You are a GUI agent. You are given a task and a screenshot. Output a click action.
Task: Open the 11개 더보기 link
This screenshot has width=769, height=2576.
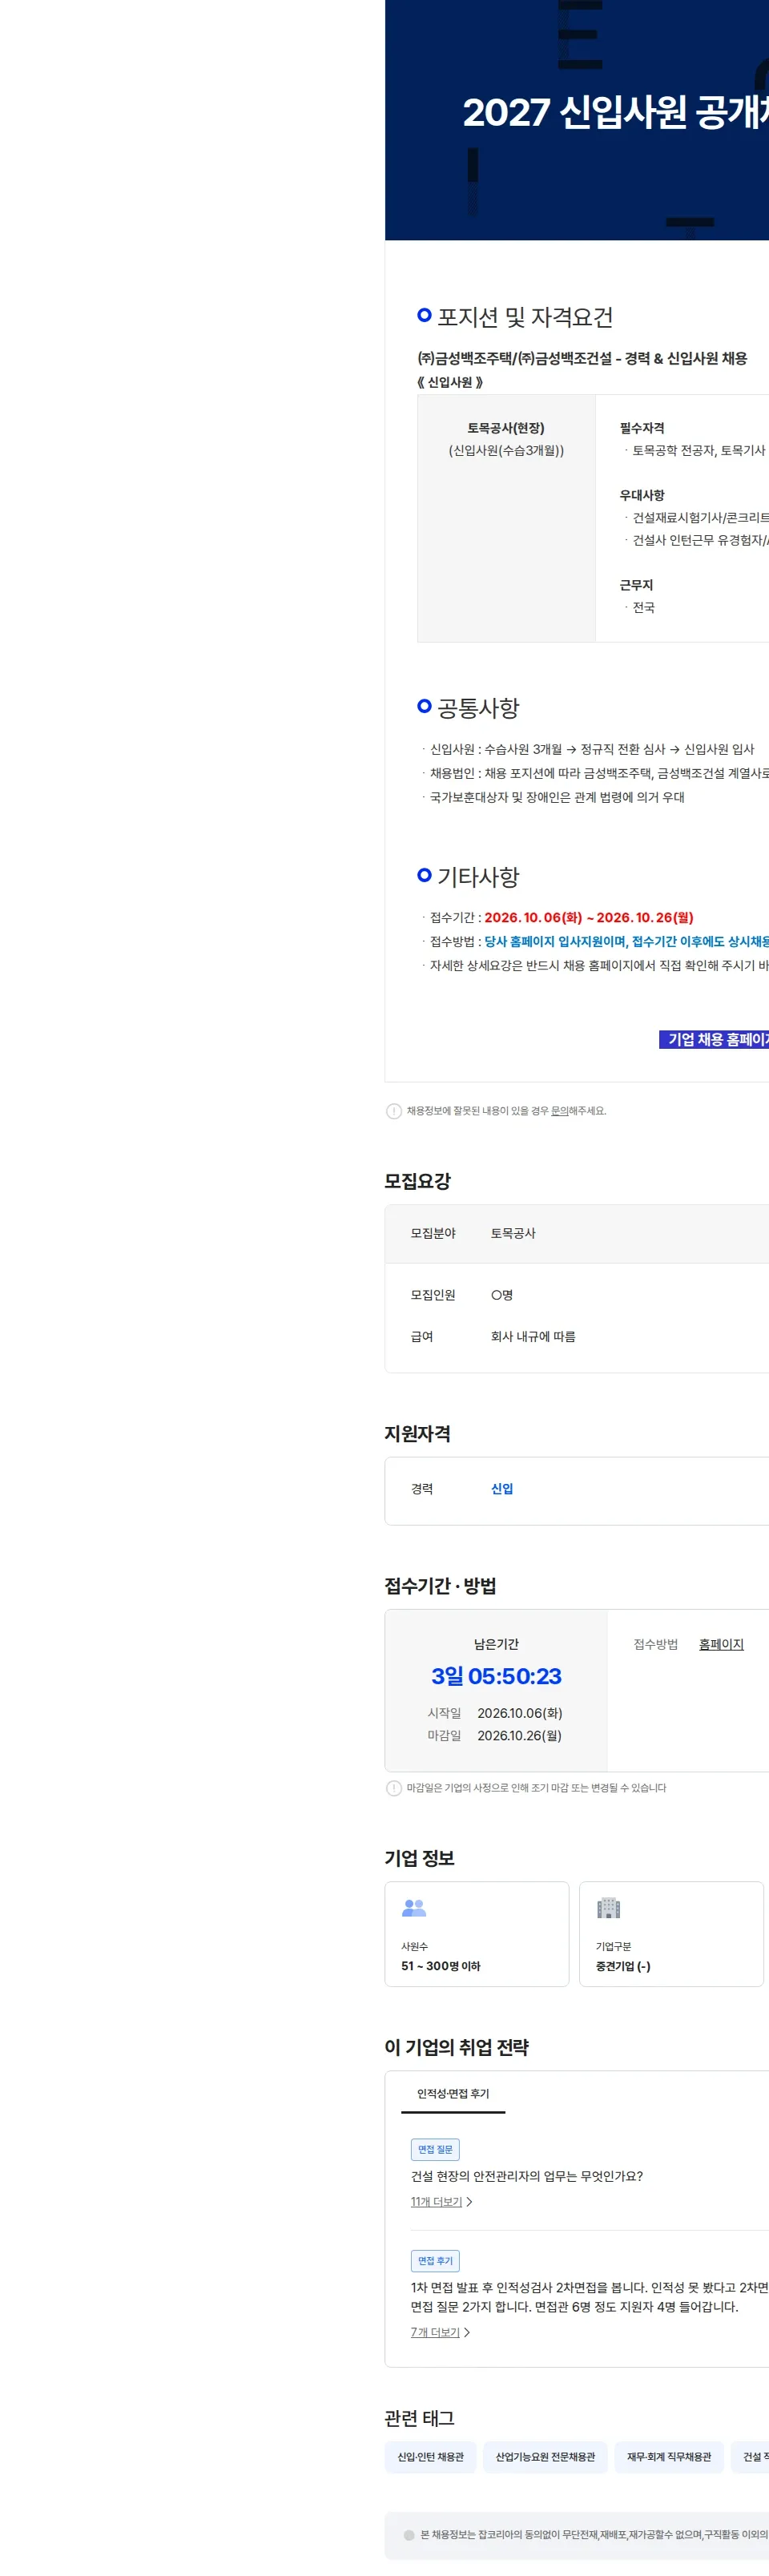point(437,2202)
